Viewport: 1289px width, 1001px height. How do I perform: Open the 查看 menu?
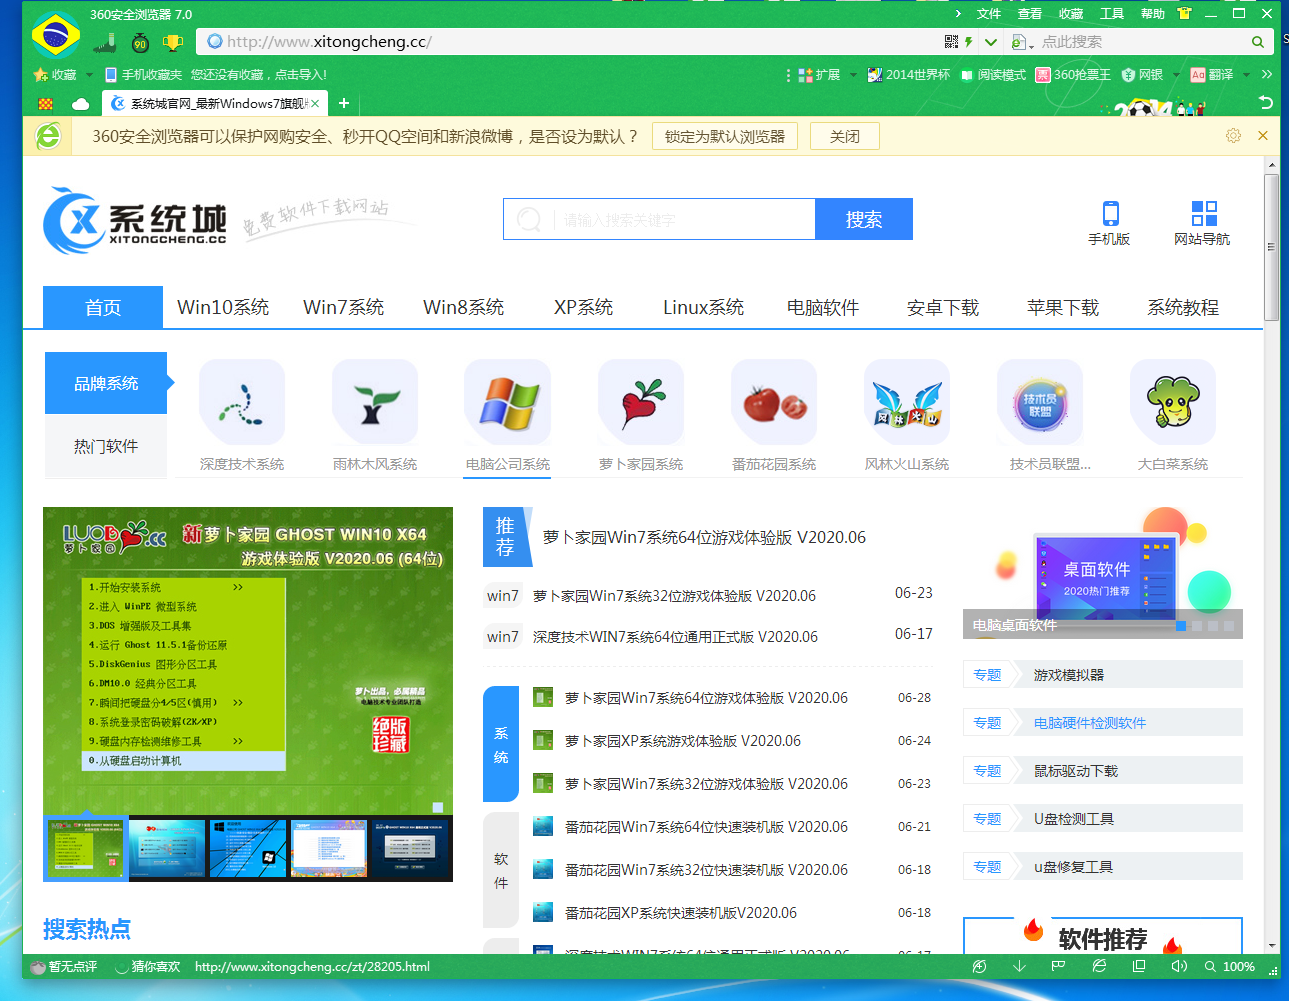pyautogui.click(x=1030, y=14)
